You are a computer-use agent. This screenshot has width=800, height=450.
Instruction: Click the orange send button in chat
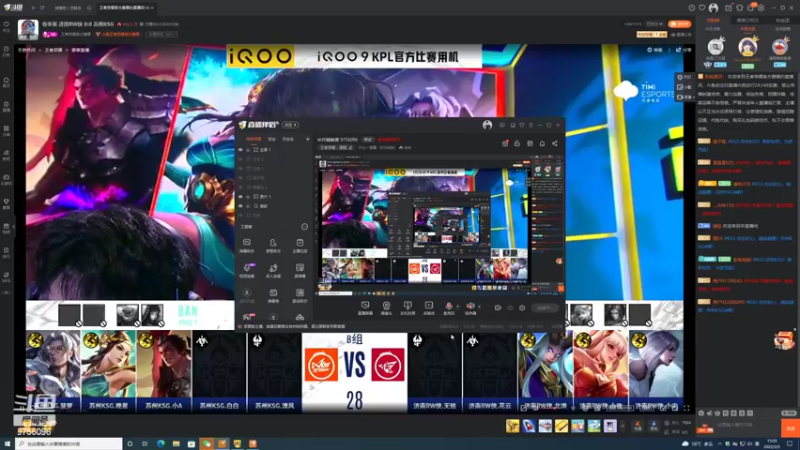(x=790, y=429)
